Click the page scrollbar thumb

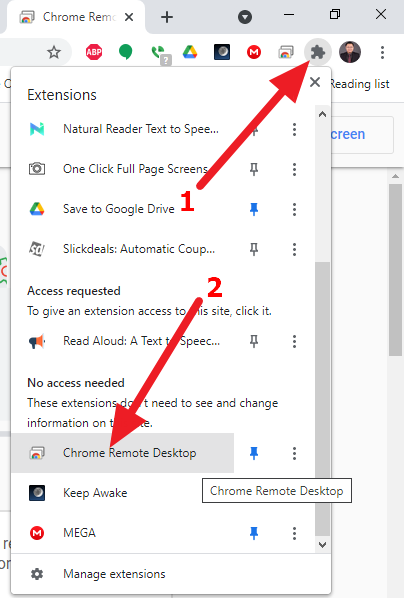[x=395, y=270]
